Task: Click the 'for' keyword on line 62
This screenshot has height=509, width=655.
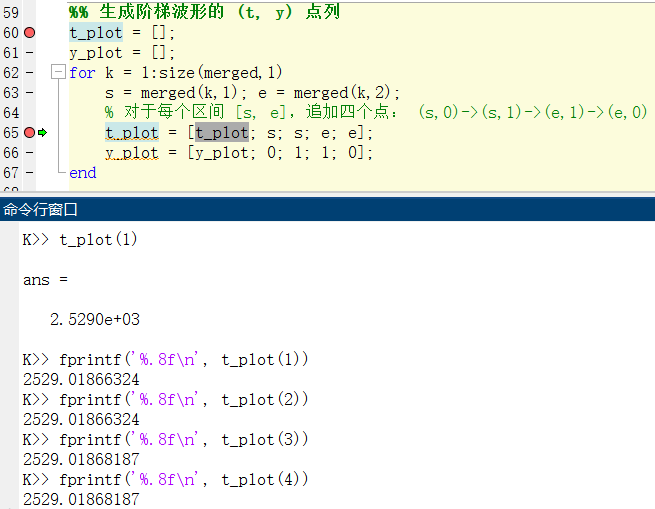Action: (x=82, y=73)
